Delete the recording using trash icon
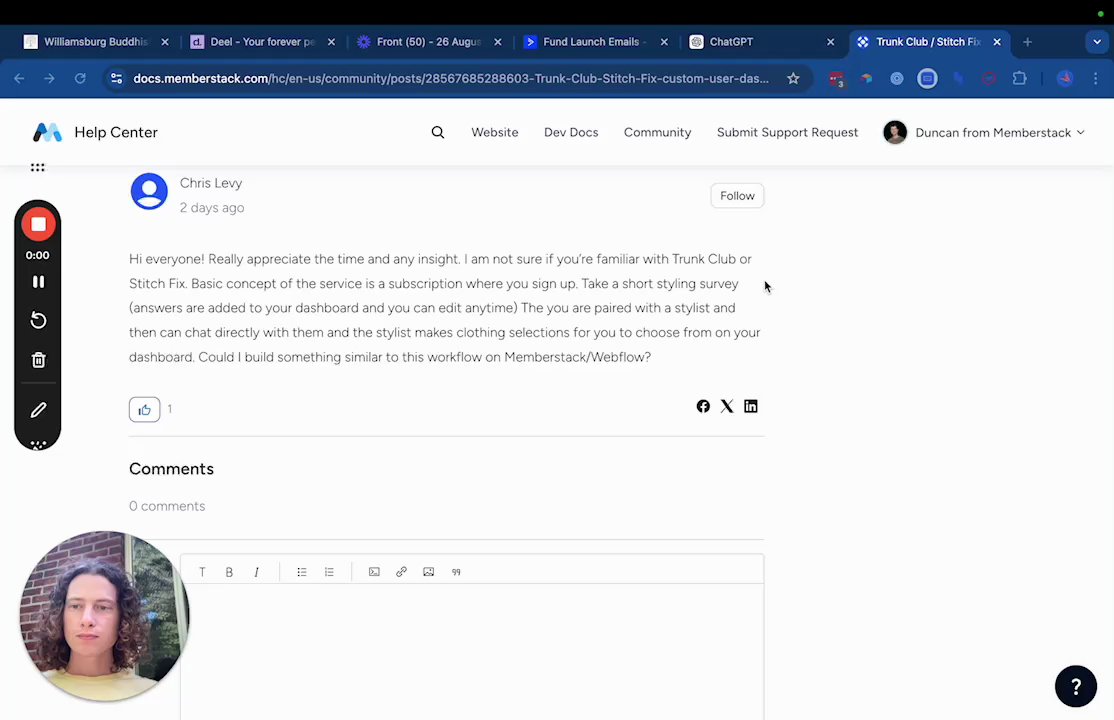1114x720 pixels. coord(38,360)
